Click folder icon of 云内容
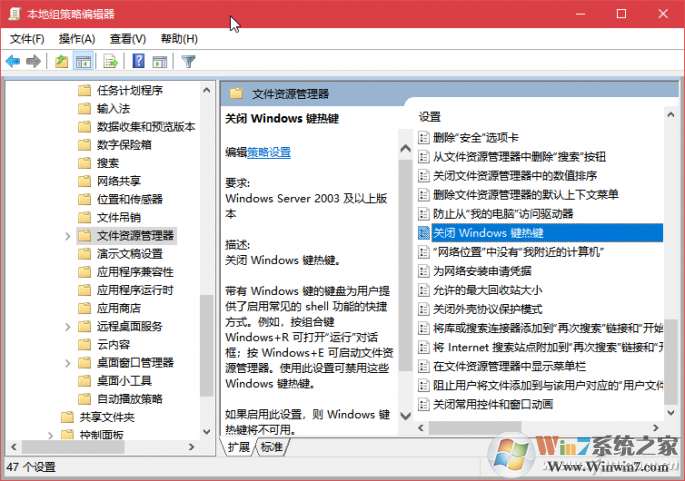Screen dimensions: 685x481 pyautogui.click(x=84, y=344)
